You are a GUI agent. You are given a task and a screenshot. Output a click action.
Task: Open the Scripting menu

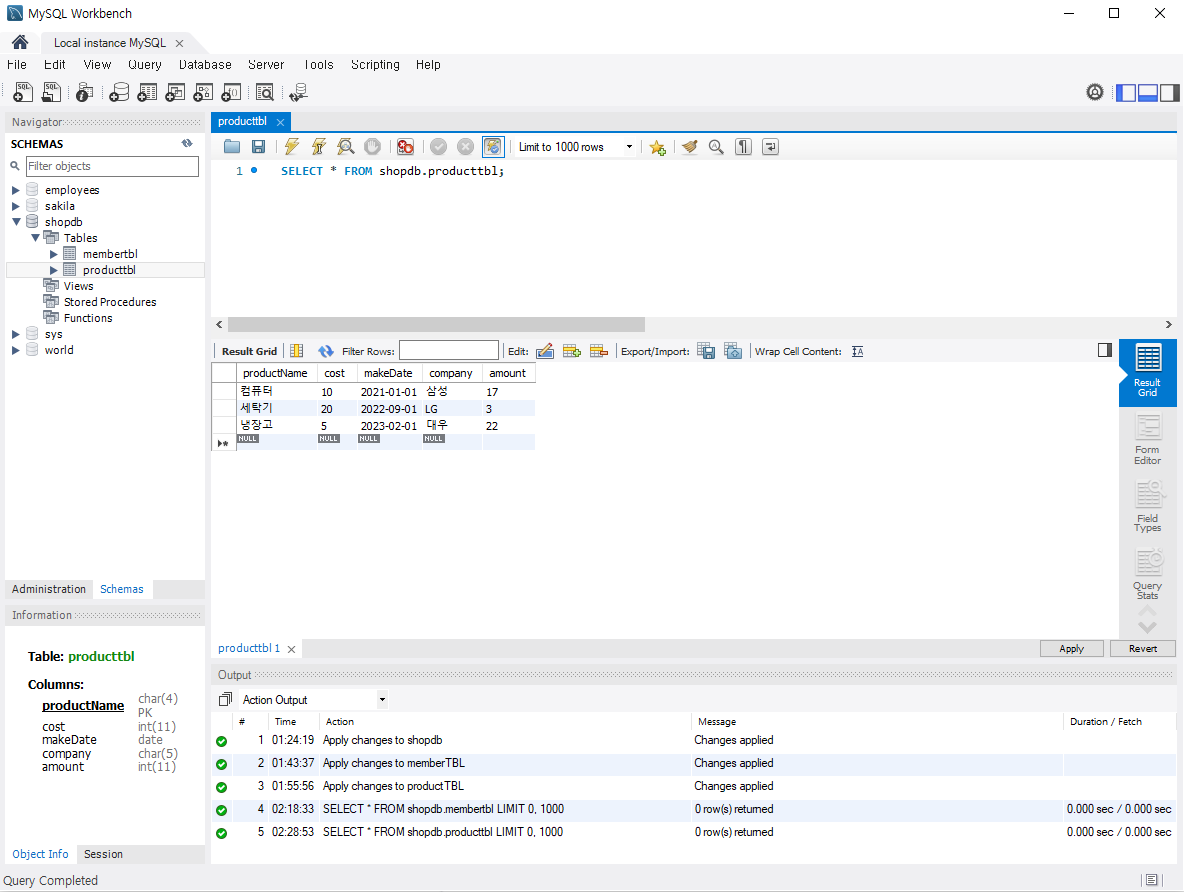pyautogui.click(x=375, y=65)
